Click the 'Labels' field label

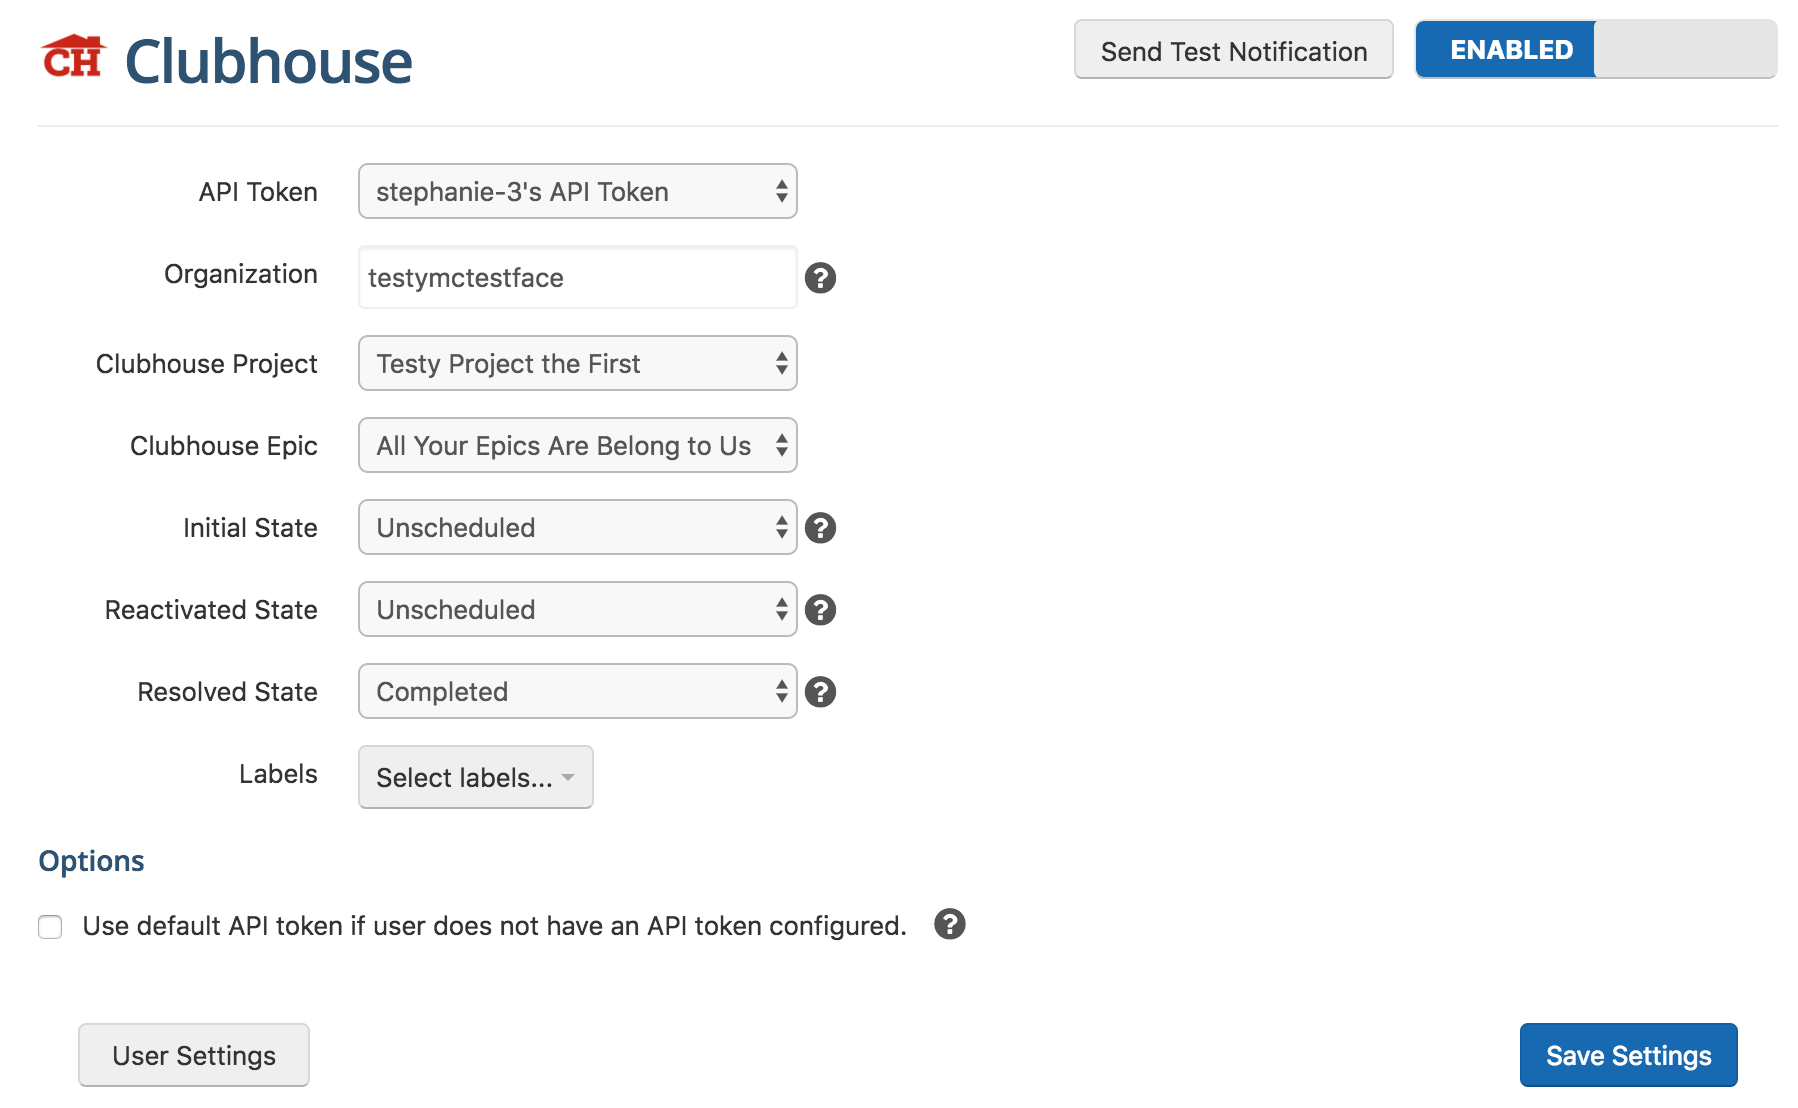click(278, 774)
